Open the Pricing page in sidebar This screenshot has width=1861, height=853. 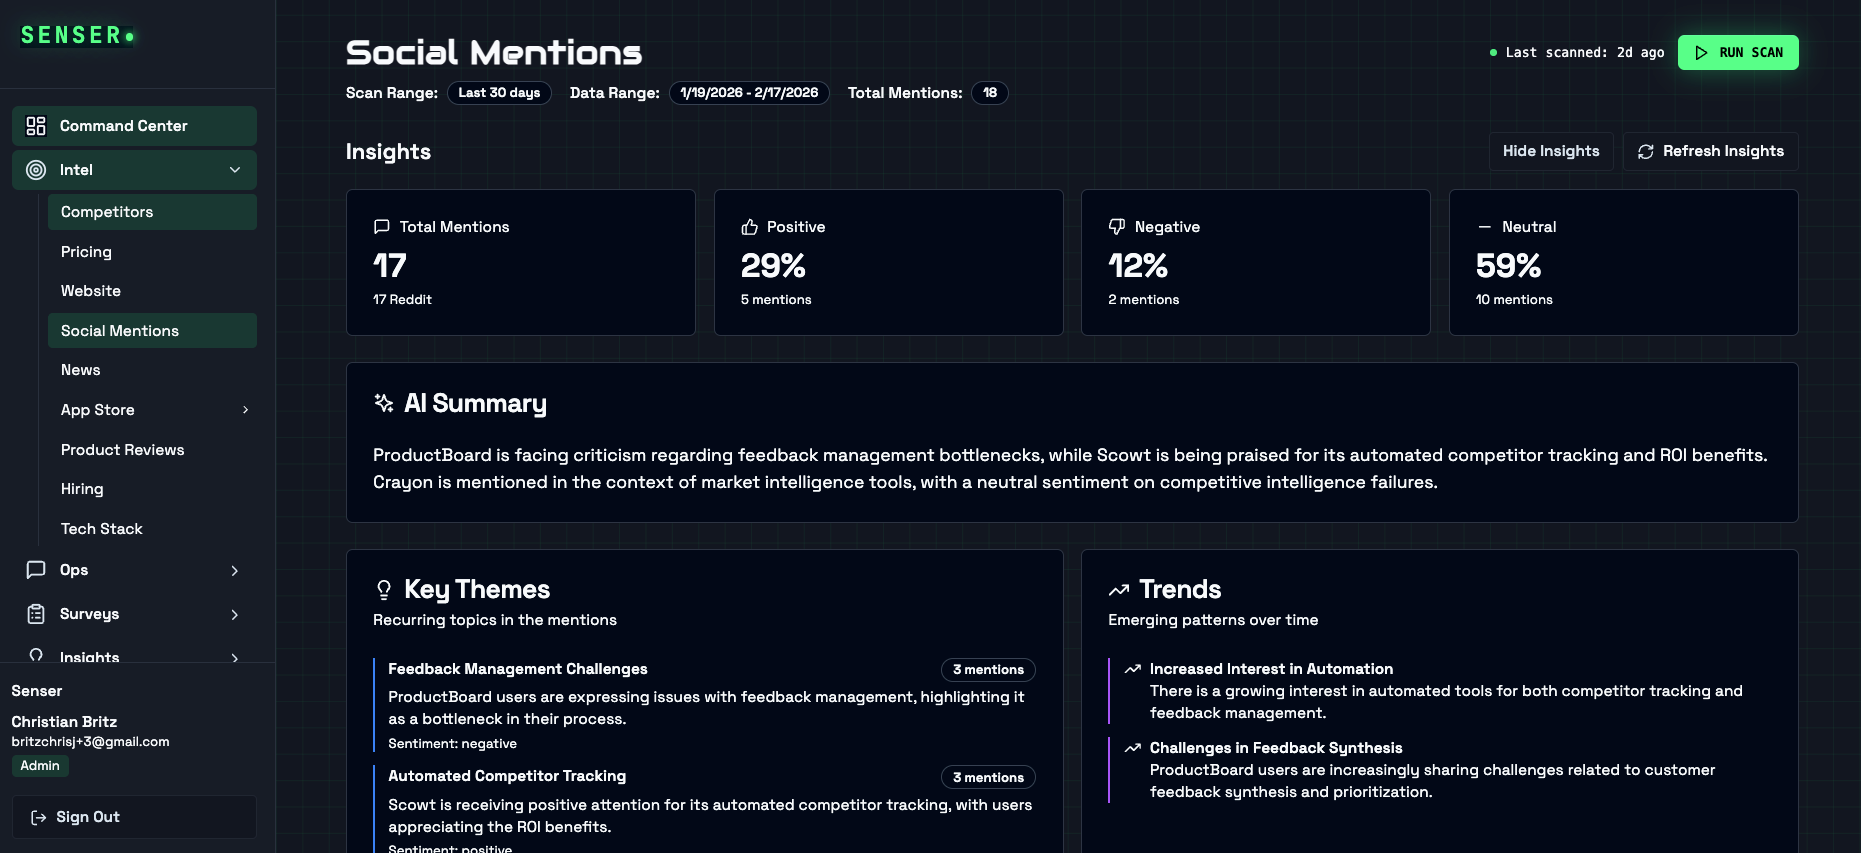point(86,252)
